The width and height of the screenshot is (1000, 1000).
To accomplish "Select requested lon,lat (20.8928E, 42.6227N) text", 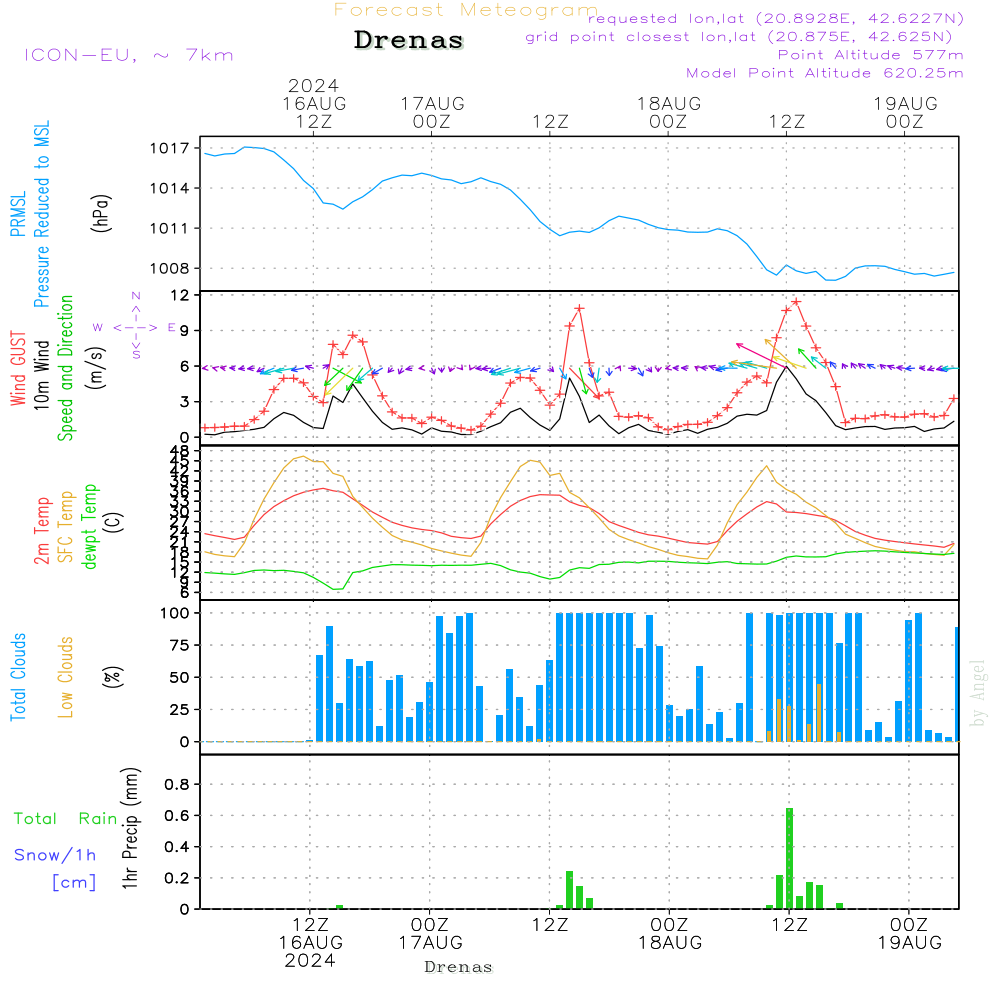I will pyautogui.click(x=776, y=19).
